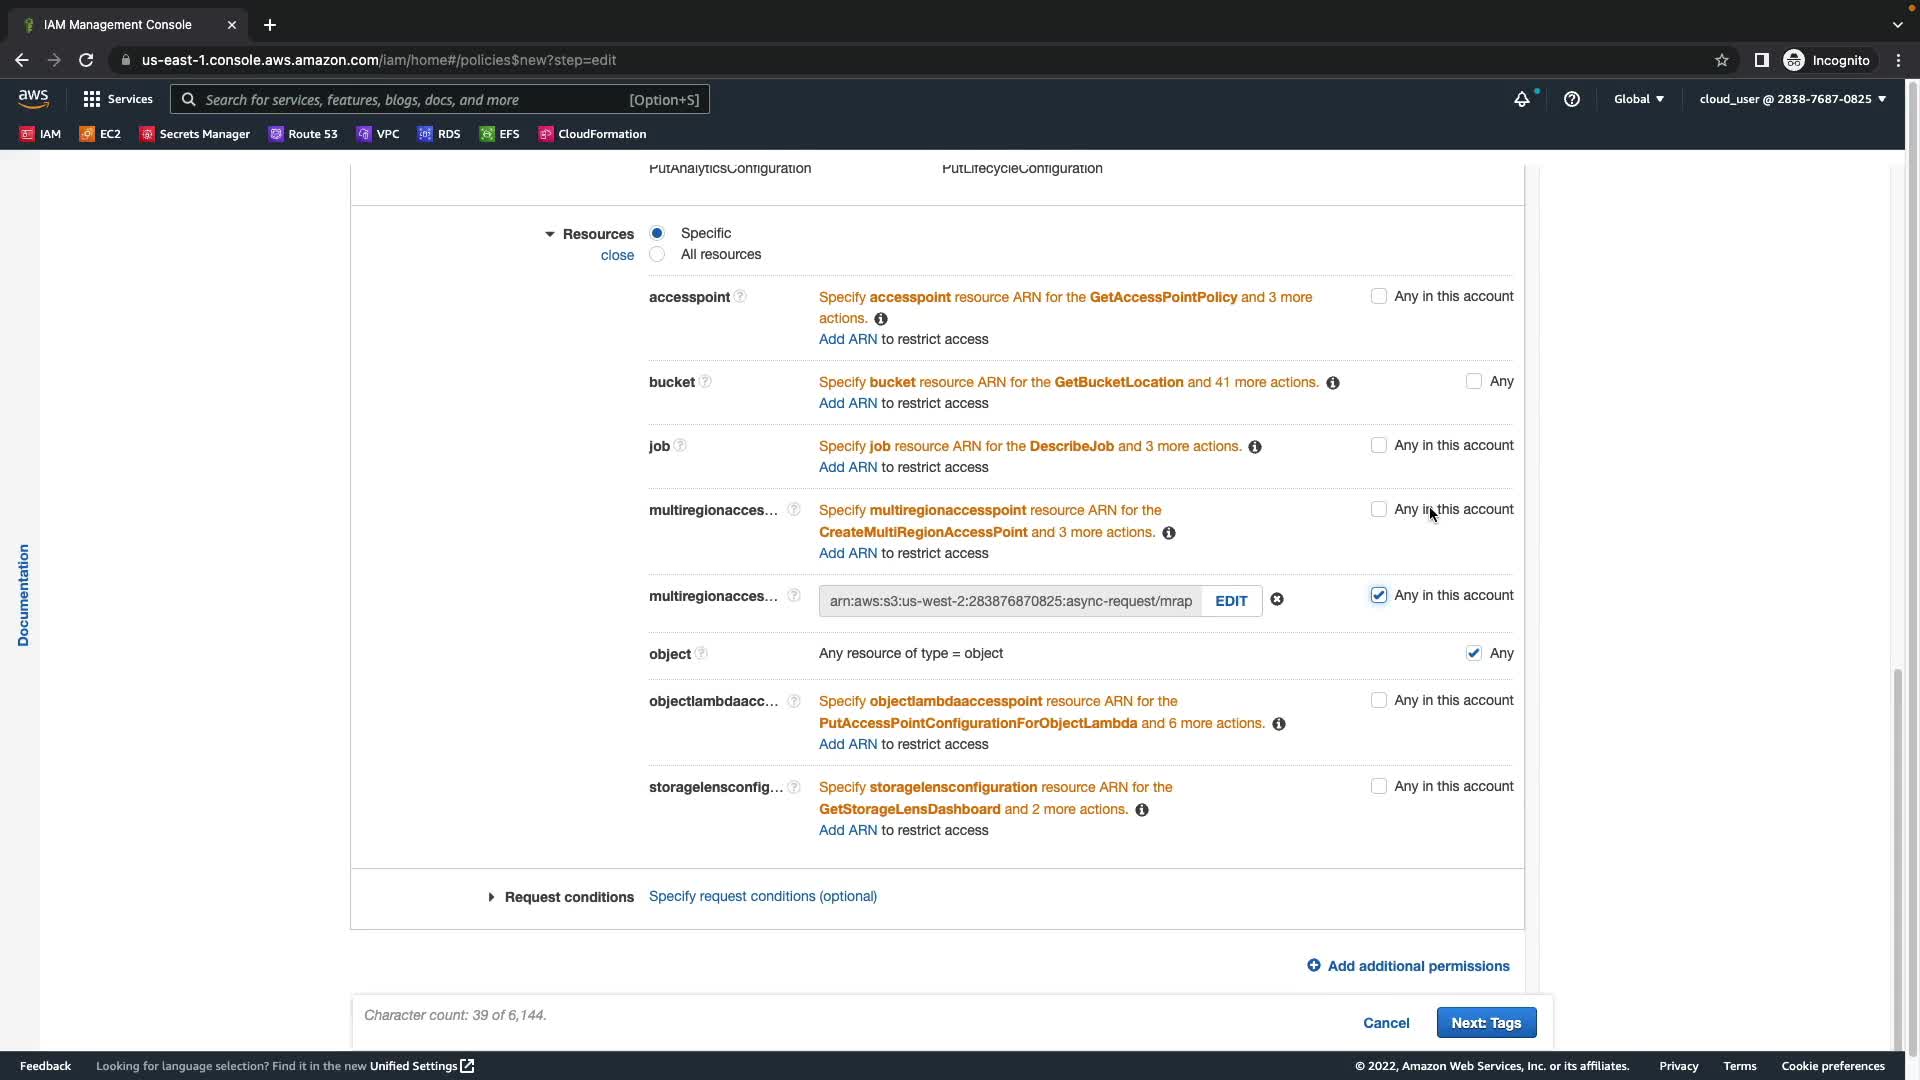Open the Global region dropdown
The height and width of the screenshot is (1080, 1920).
pyautogui.click(x=1638, y=99)
